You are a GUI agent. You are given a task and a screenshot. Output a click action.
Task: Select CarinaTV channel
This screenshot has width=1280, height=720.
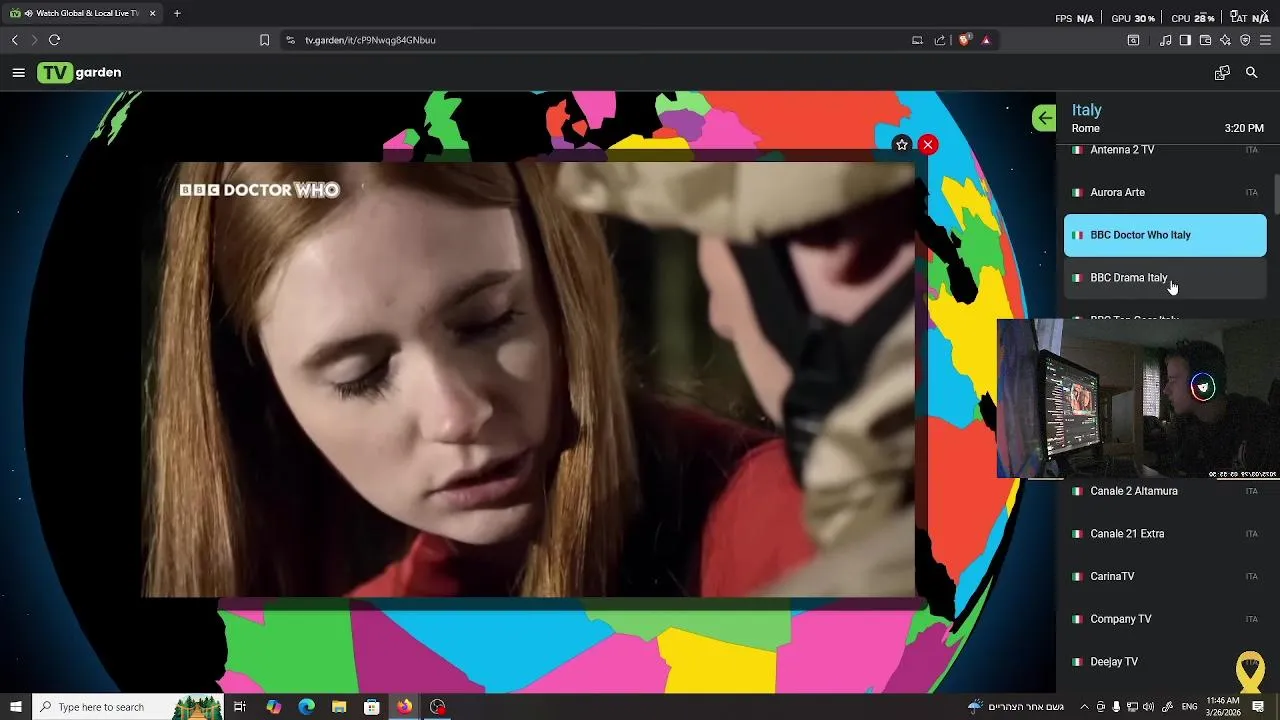(1165, 577)
